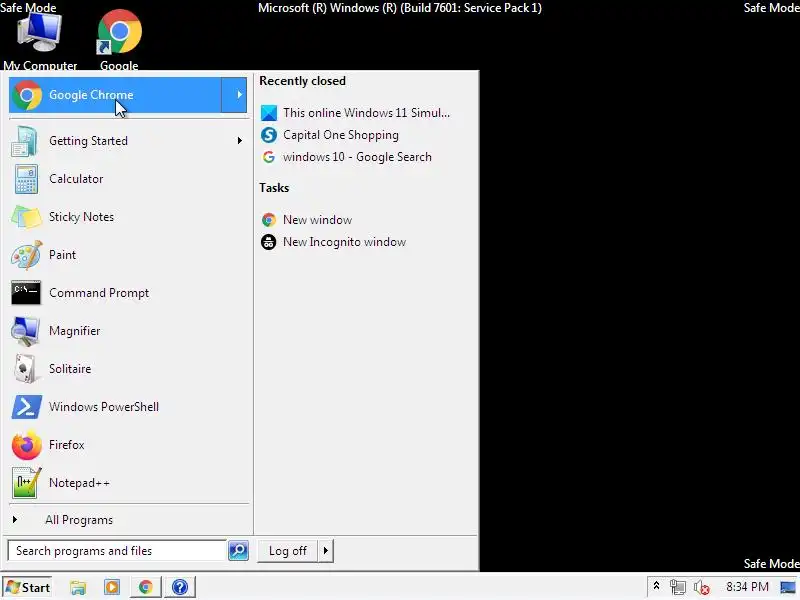This screenshot has width=800, height=600.
Task: Open Notepad++ via its icon
Action: coord(26,483)
